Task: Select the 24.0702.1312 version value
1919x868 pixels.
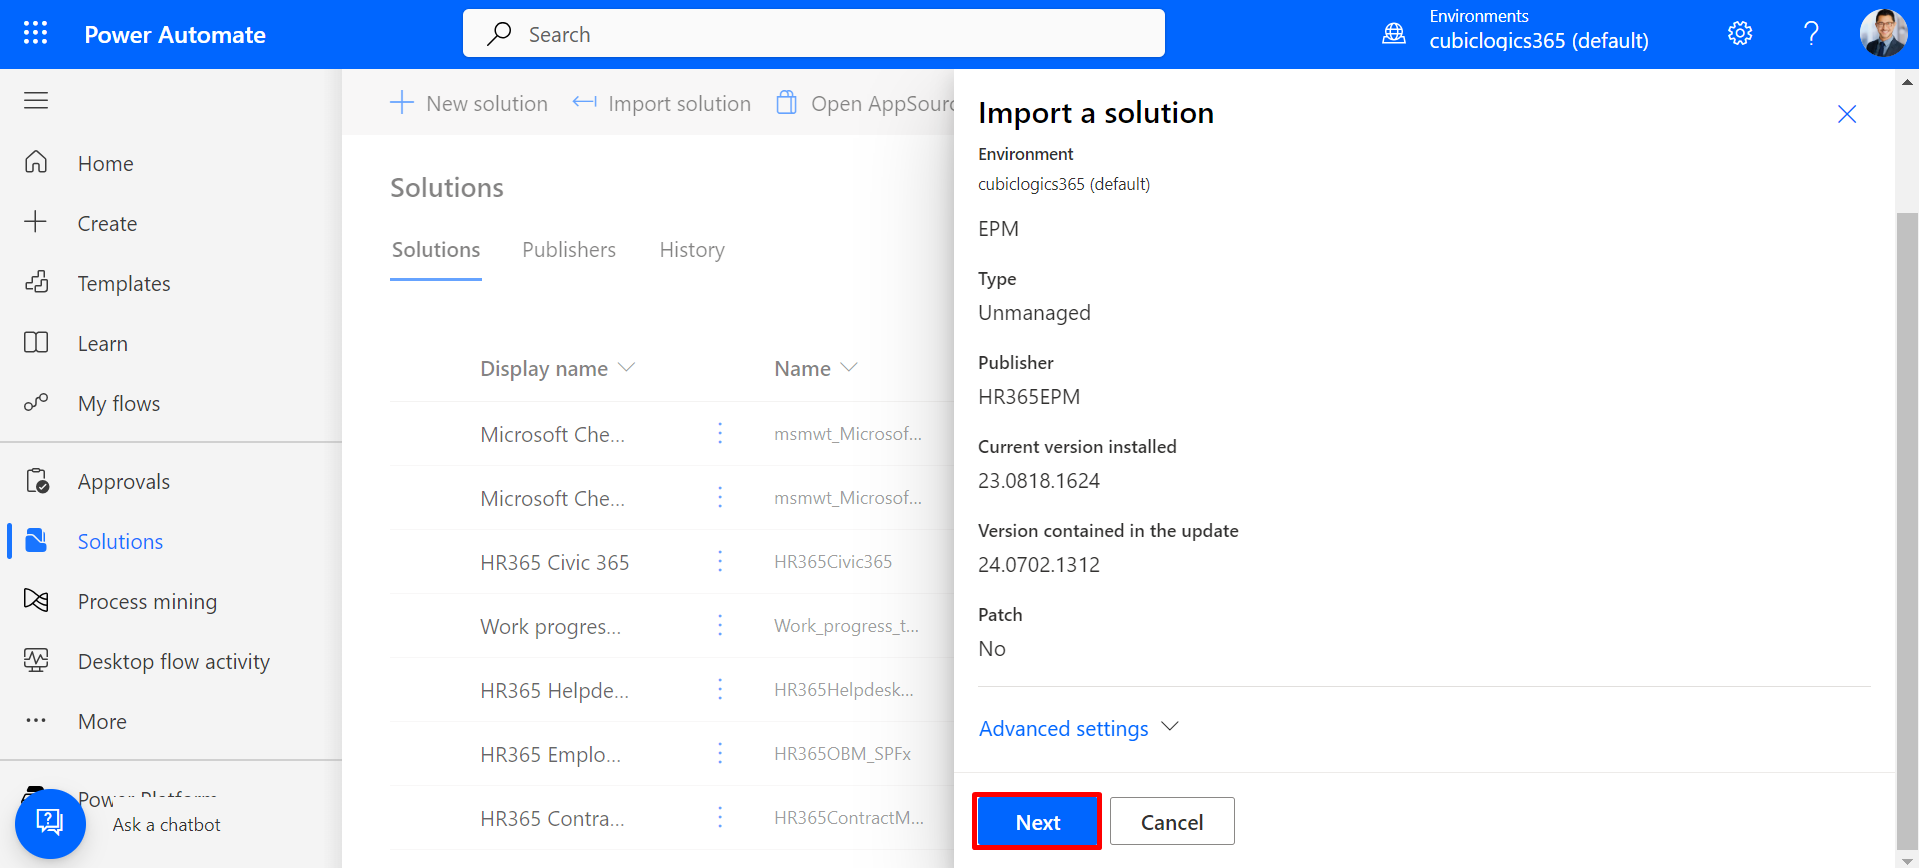Action: click(x=1039, y=565)
